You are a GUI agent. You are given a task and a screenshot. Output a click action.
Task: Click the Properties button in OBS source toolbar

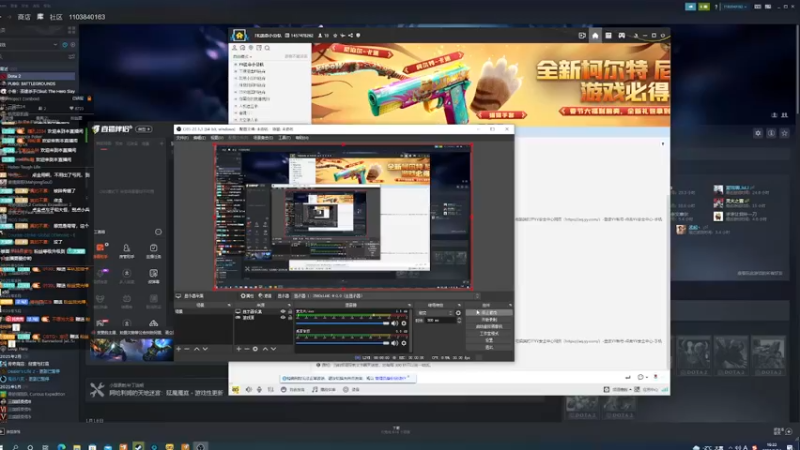(x=247, y=295)
